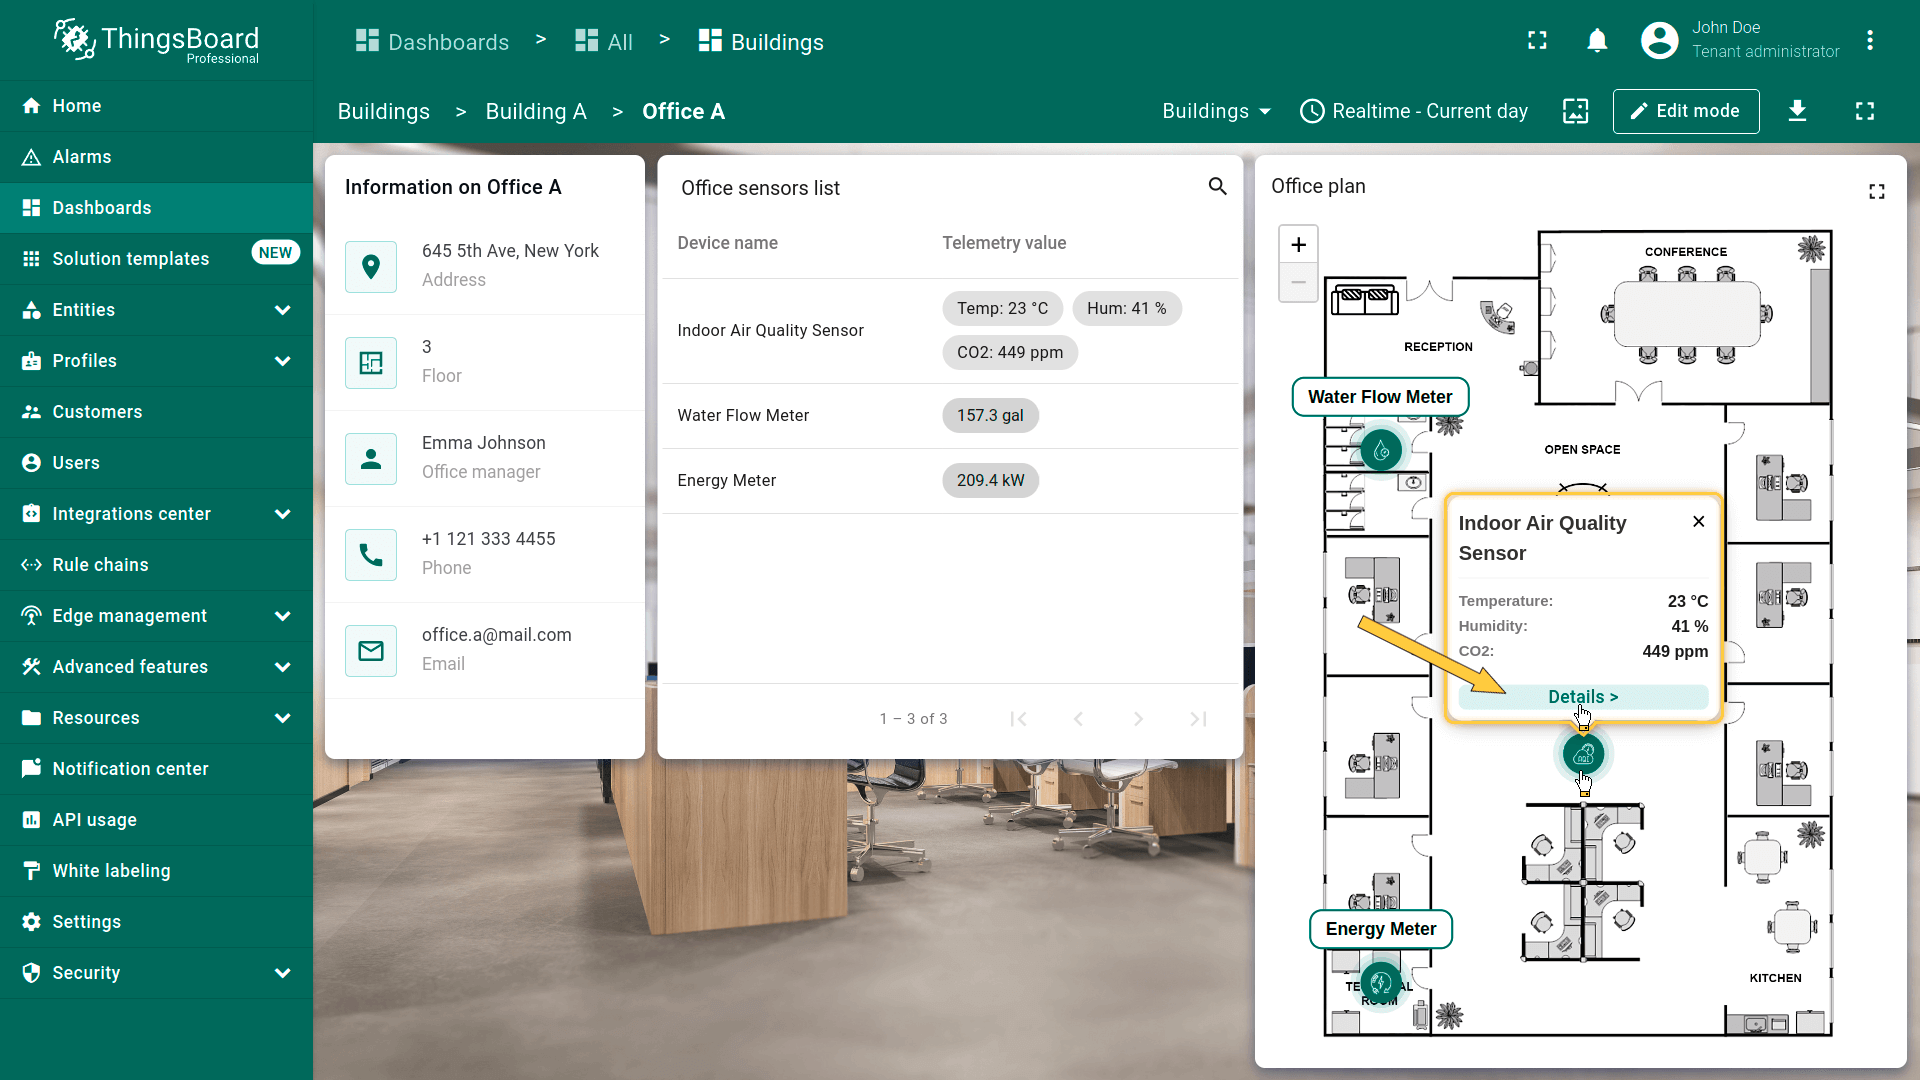The image size is (1920, 1080).
Task: Open search in Office sensors list
Action: [1217, 187]
